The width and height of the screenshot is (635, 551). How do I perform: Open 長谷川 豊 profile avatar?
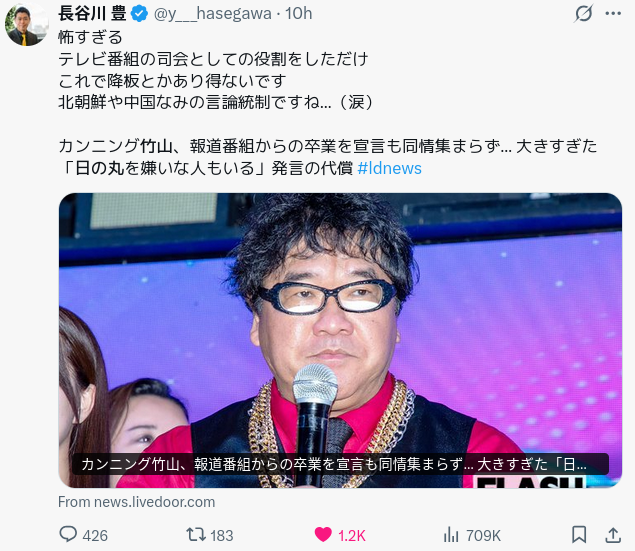[x=26, y=26]
